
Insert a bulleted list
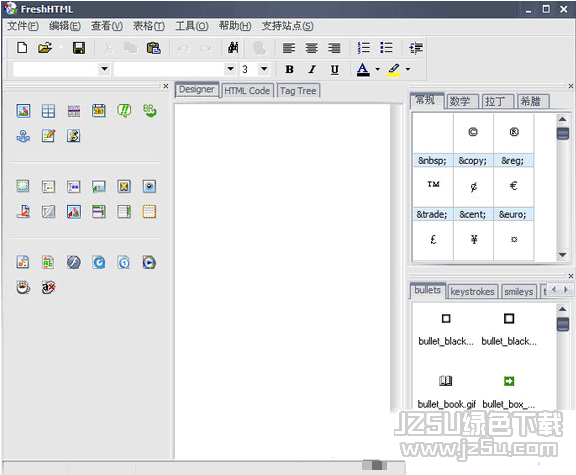(x=386, y=48)
